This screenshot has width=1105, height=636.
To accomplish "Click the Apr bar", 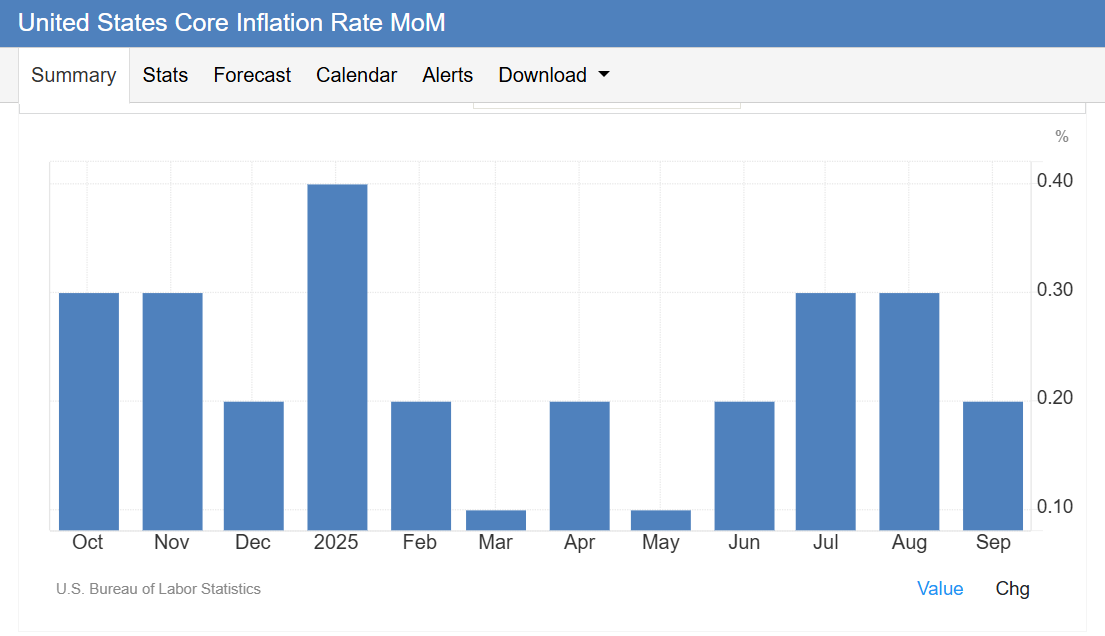I will (x=579, y=465).
